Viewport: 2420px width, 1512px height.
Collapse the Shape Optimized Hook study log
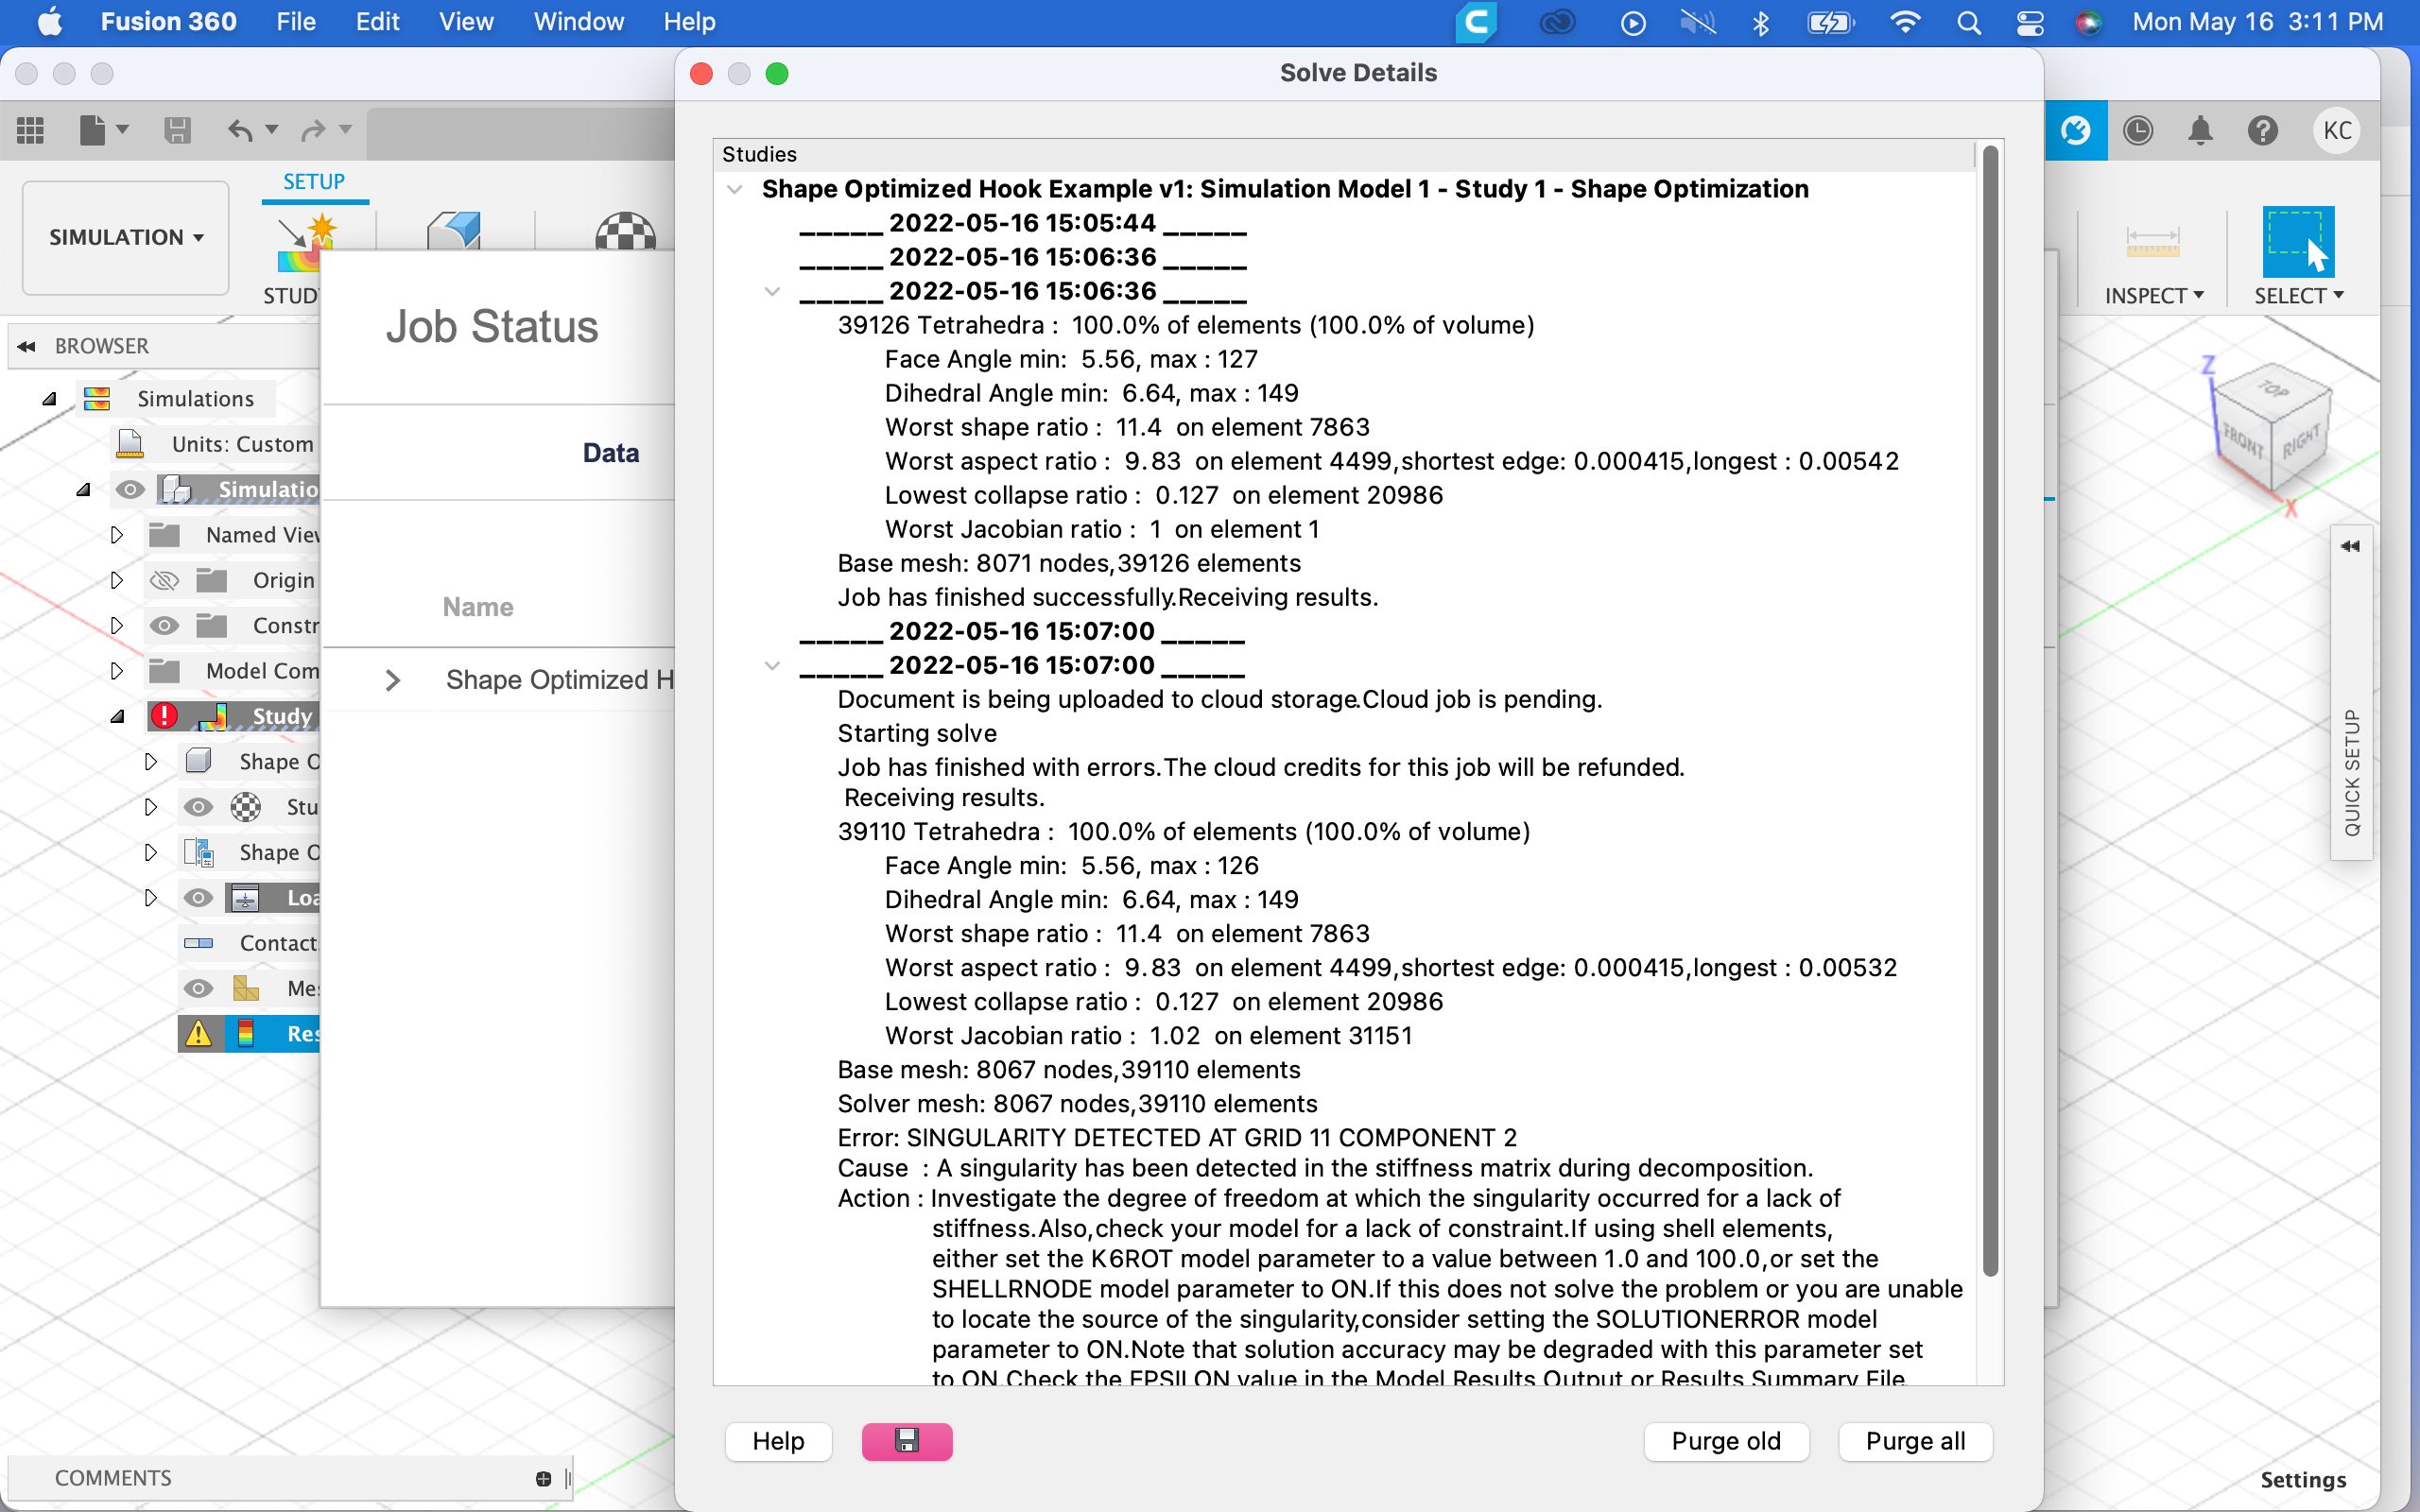(x=735, y=189)
